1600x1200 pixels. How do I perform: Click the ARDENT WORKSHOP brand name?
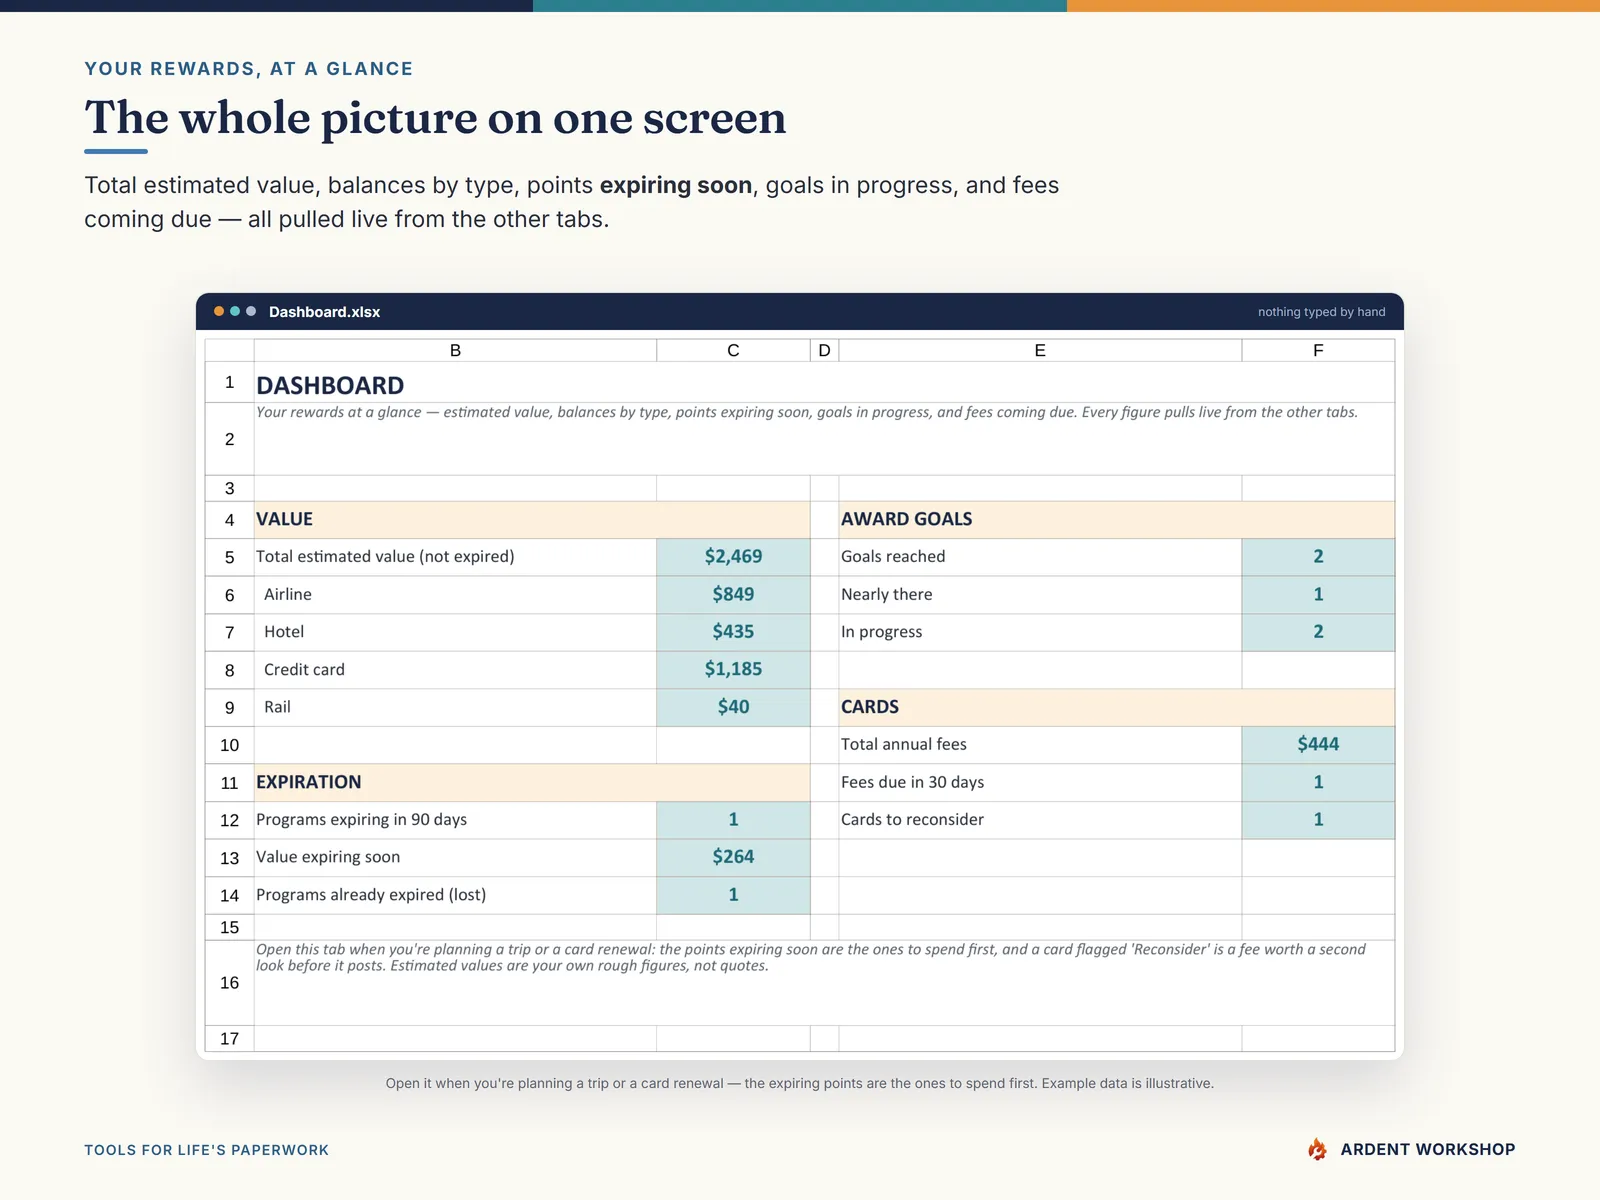pyautogui.click(x=1428, y=1150)
